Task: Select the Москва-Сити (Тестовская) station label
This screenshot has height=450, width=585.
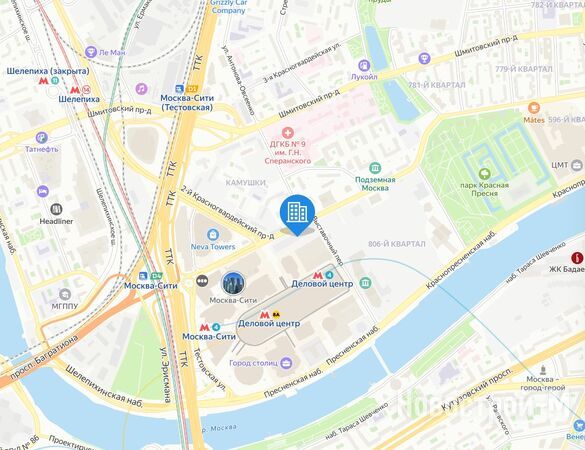Action: [187, 103]
